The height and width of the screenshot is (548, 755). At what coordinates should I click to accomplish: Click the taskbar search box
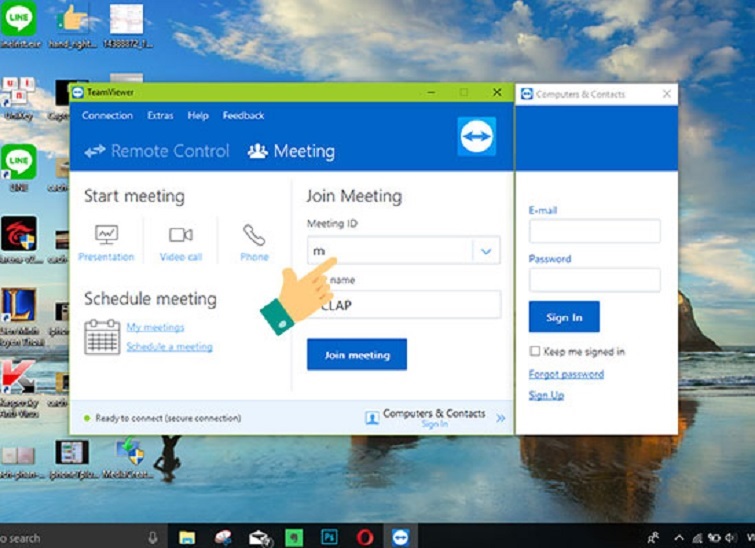click(x=82, y=537)
